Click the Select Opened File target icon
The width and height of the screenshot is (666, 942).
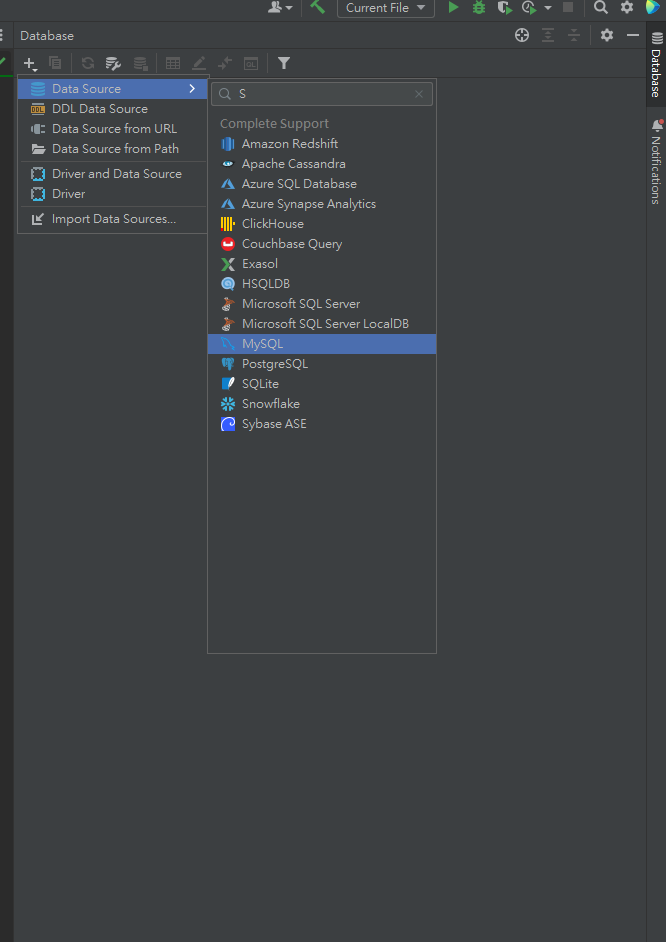pyautogui.click(x=522, y=35)
